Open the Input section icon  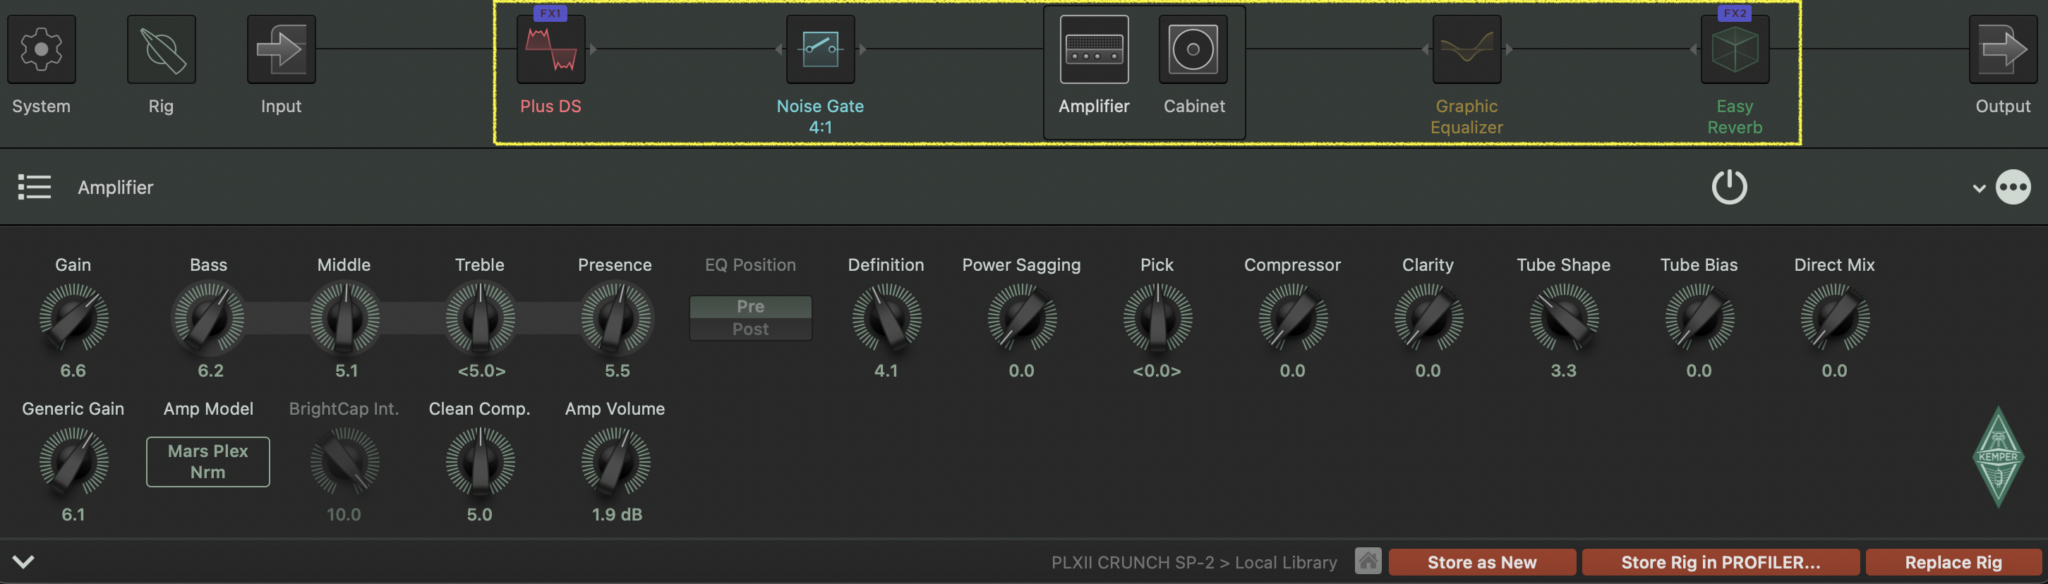281,49
